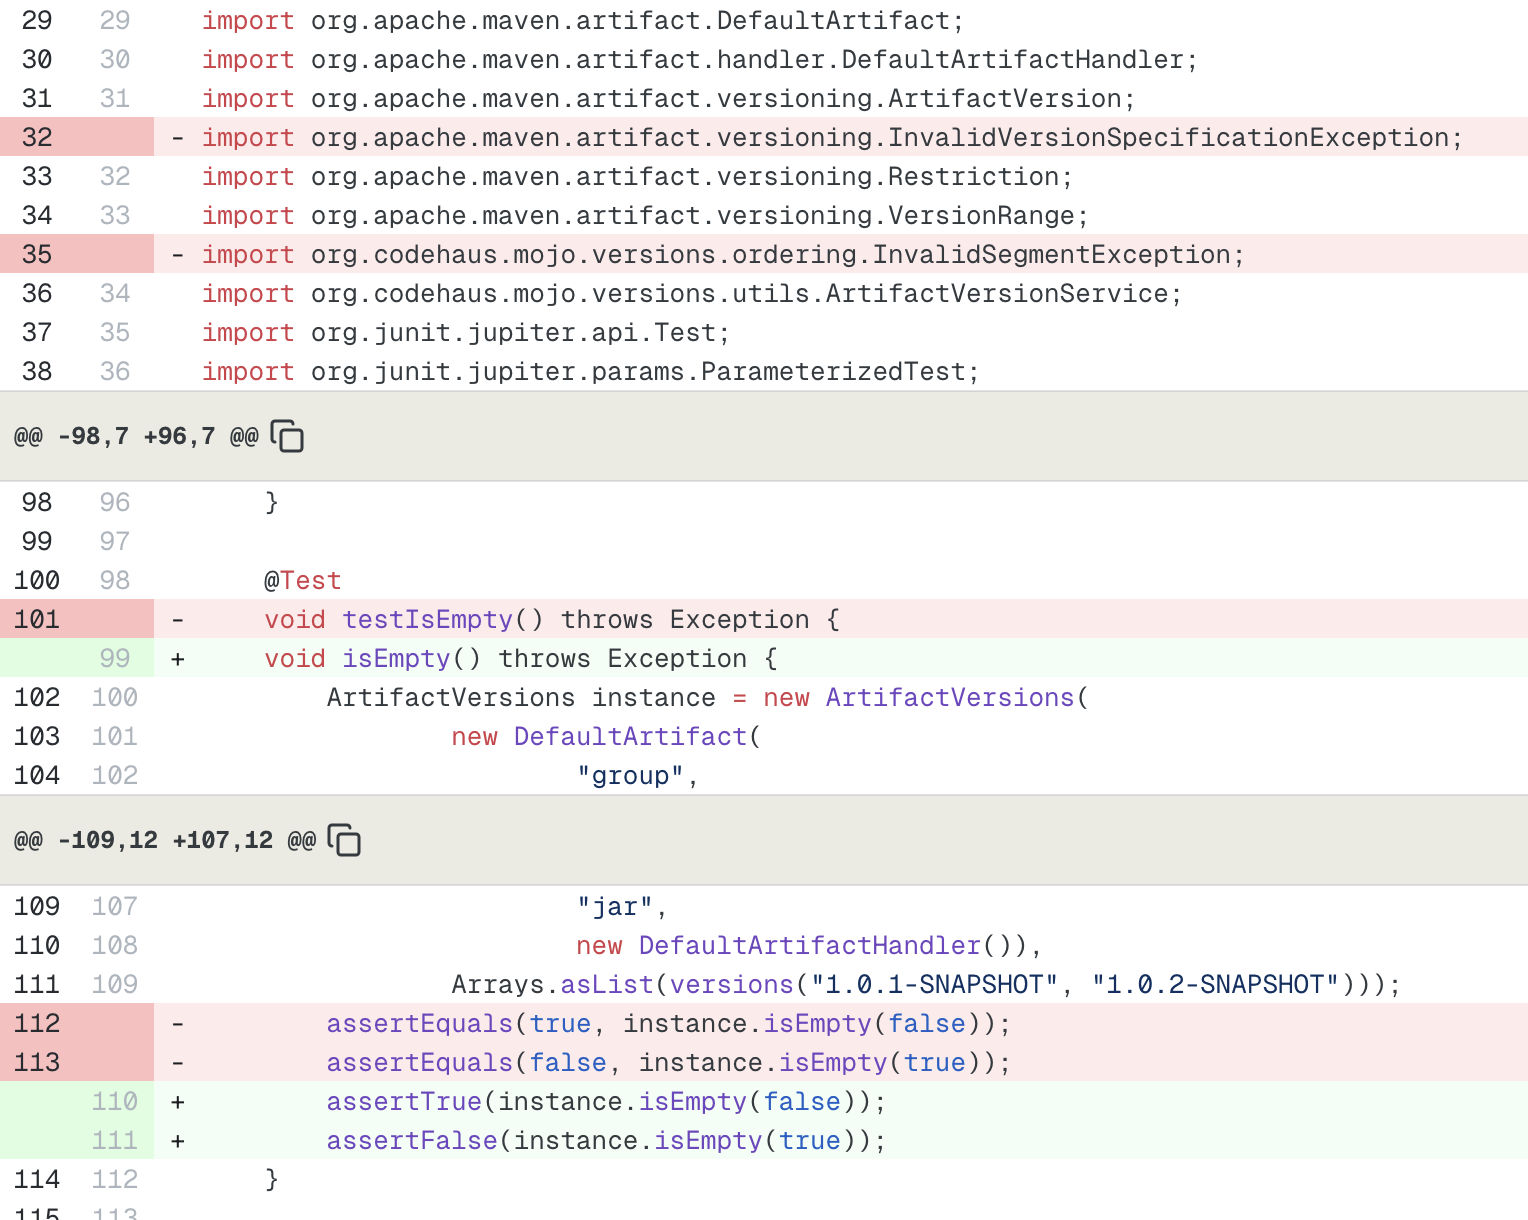Select removed line number 32
The width and height of the screenshot is (1528, 1220).
tap(37, 137)
